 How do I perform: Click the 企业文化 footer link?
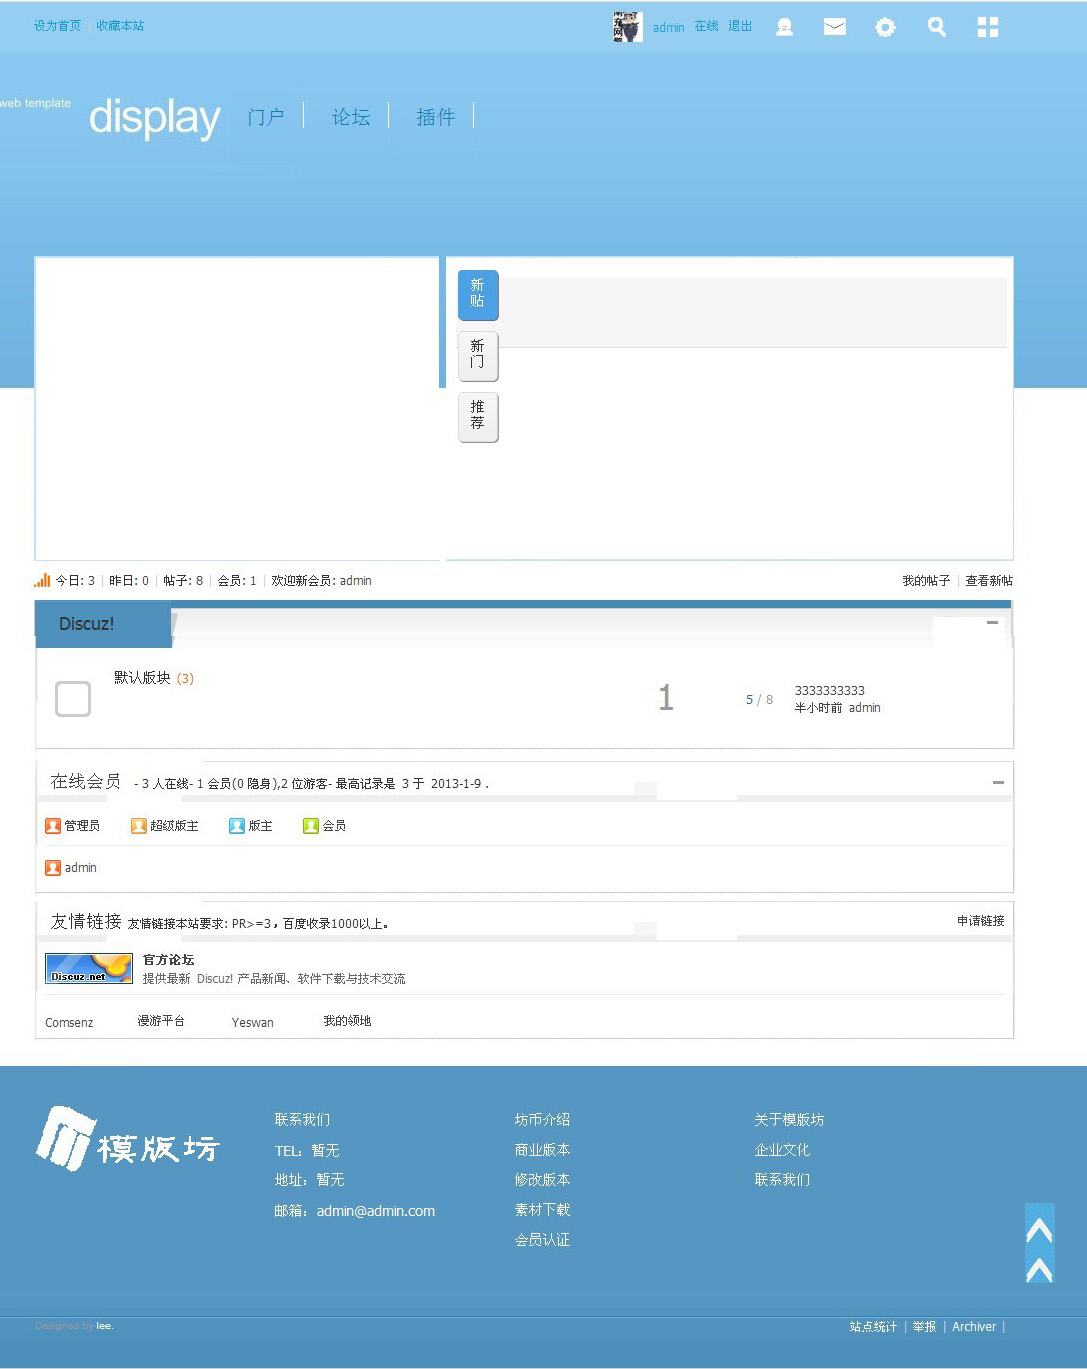click(x=782, y=1150)
